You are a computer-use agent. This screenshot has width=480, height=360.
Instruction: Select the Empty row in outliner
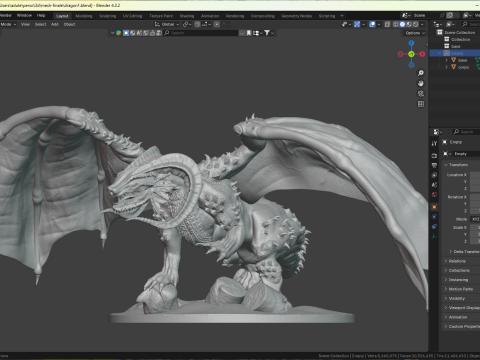[x=455, y=53]
